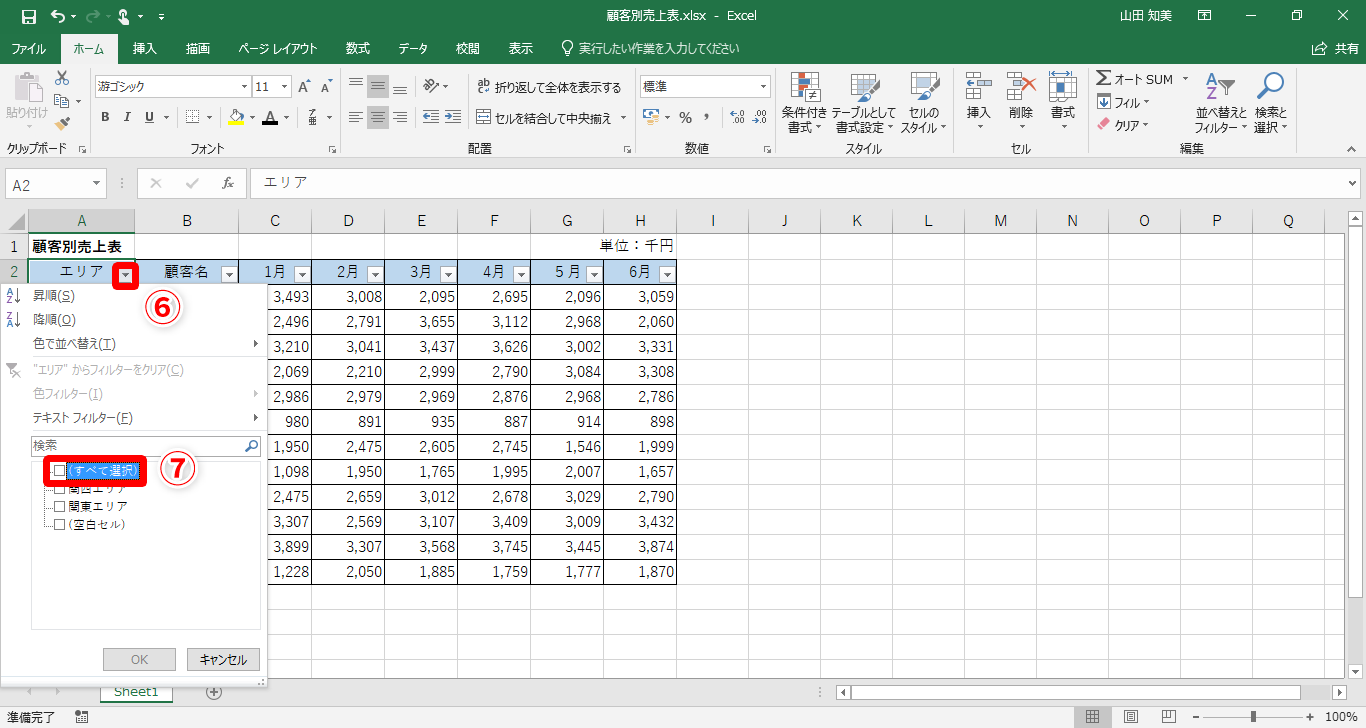Open the 6月 column filter dropdown
The image size is (1366, 728).
[667, 273]
